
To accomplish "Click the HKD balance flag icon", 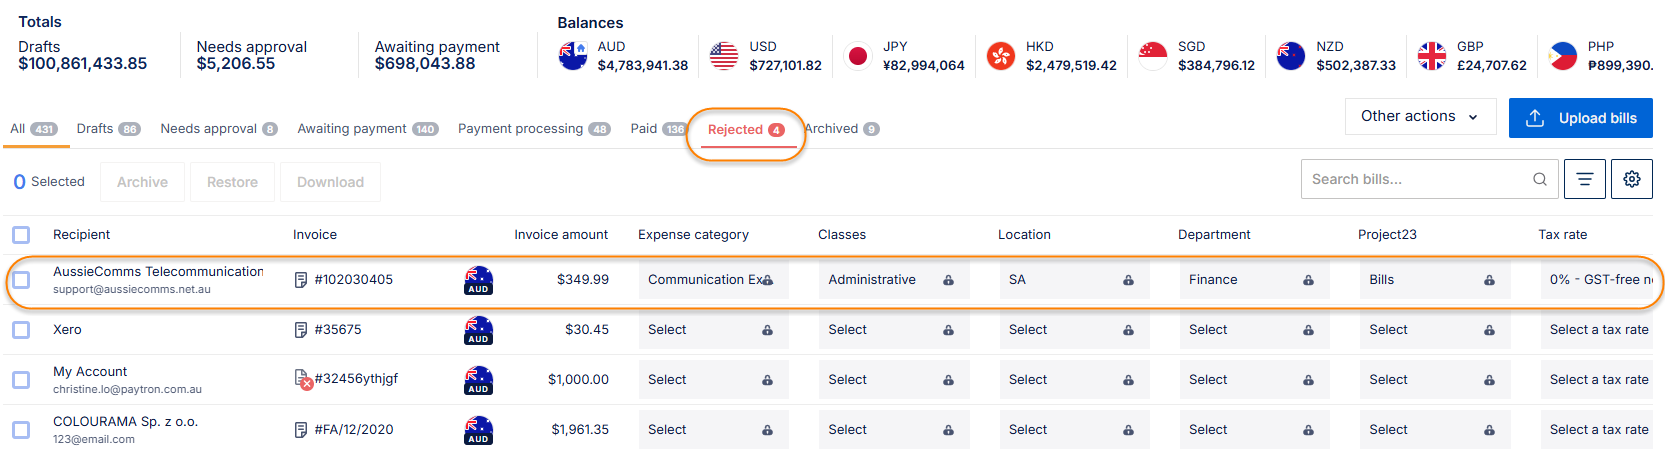I will click(1000, 56).
